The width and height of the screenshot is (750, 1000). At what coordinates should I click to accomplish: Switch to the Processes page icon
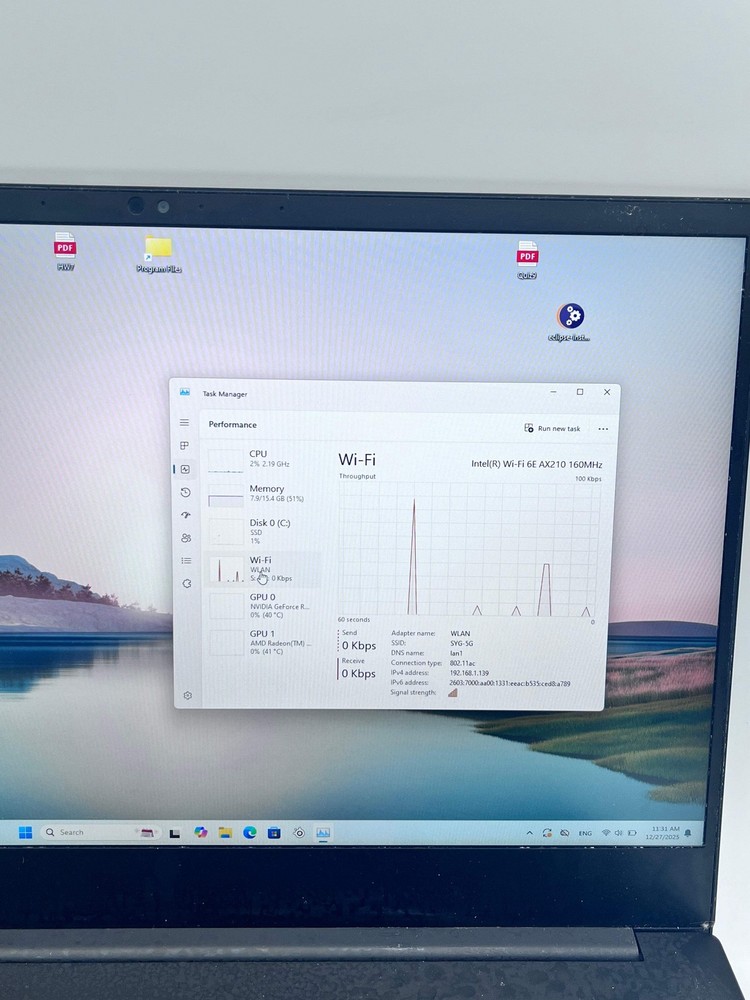pos(184,446)
